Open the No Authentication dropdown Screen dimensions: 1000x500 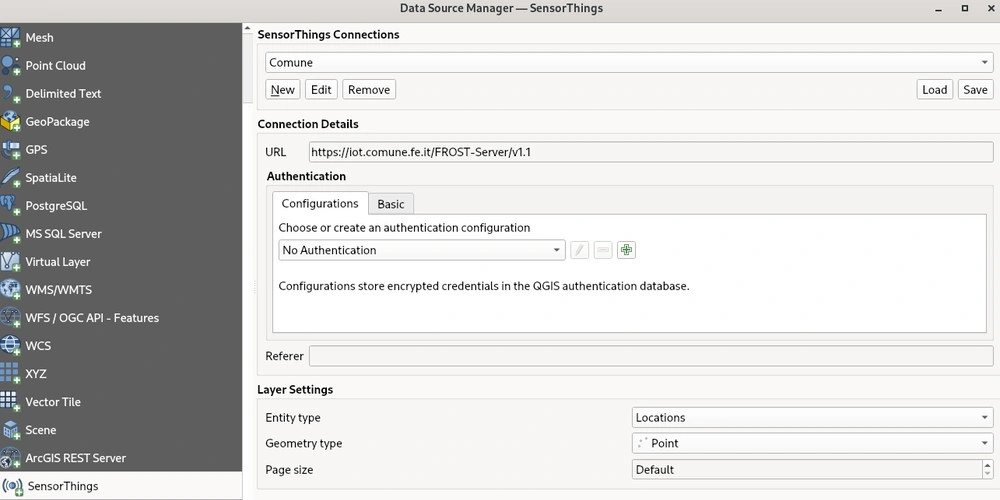pyautogui.click(x=421, y=250)
